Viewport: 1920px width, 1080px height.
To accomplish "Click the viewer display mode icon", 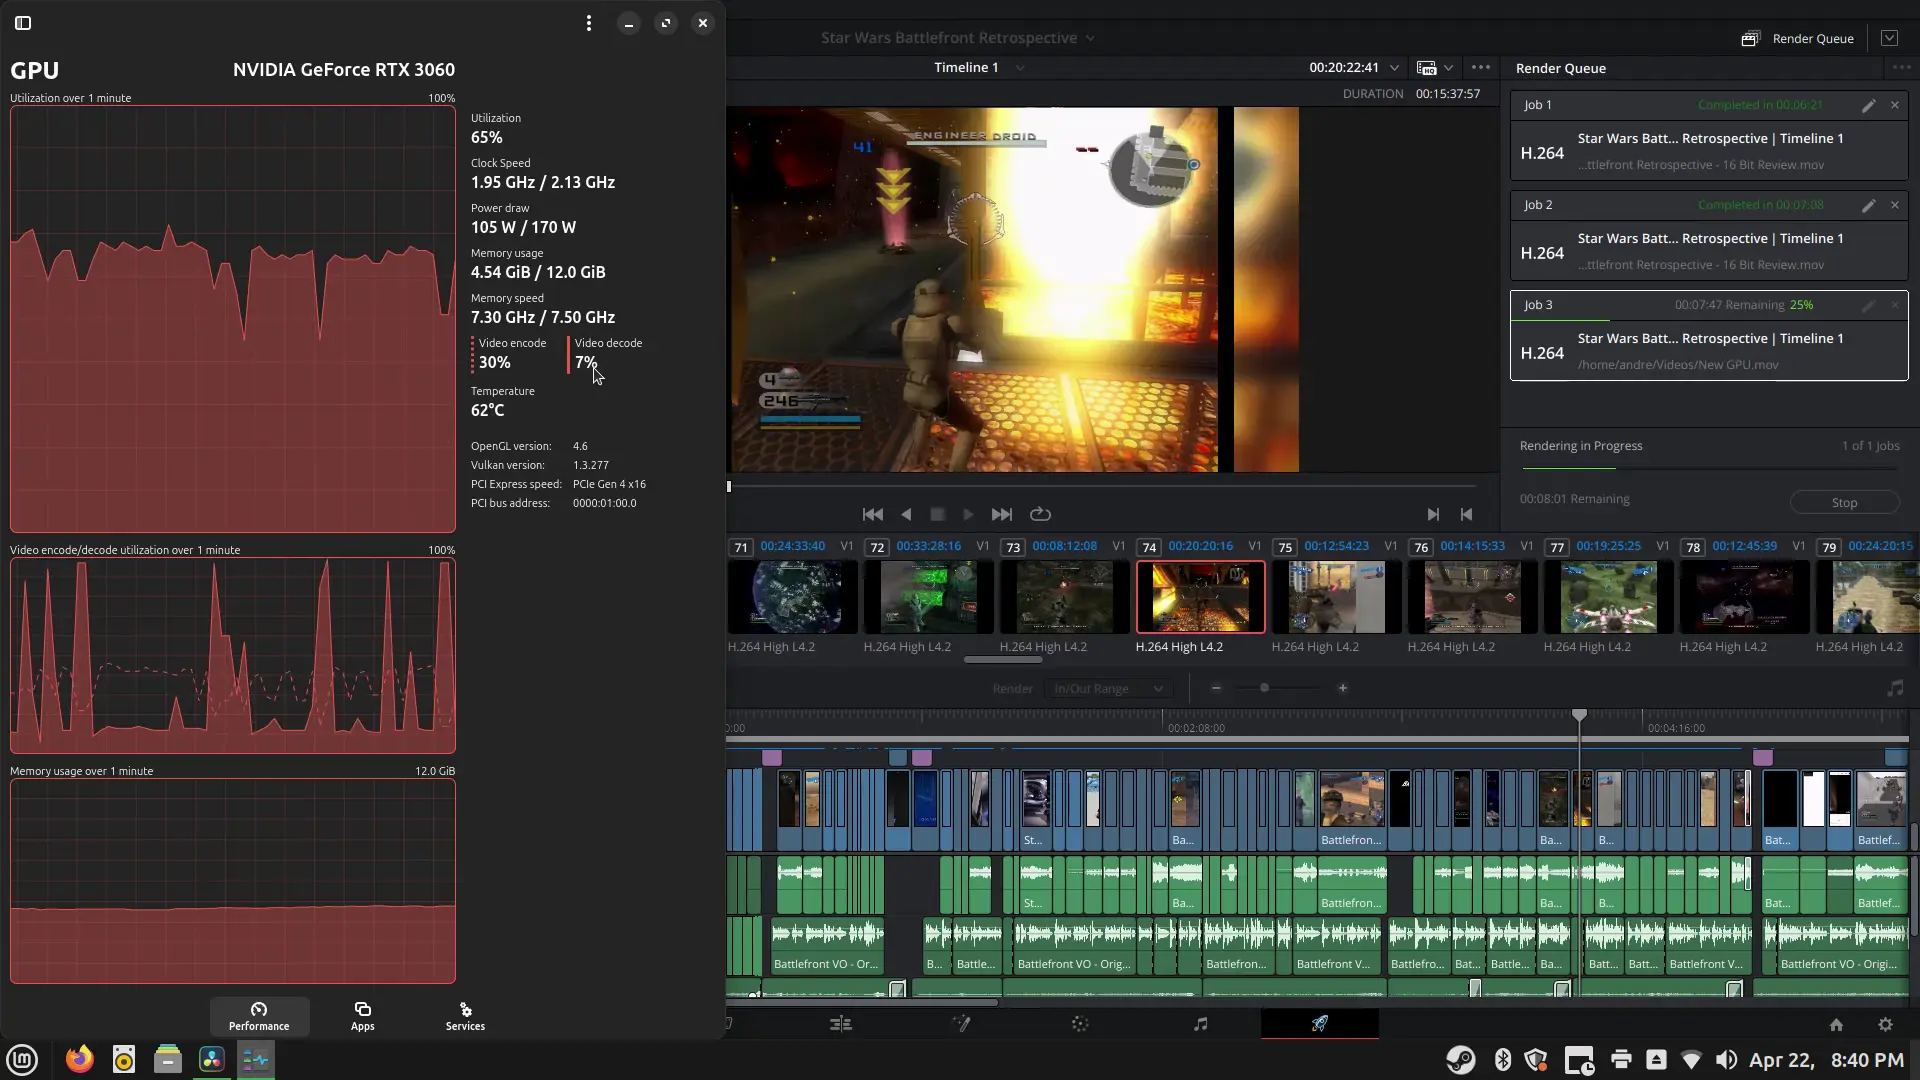I will (1427, 68).
